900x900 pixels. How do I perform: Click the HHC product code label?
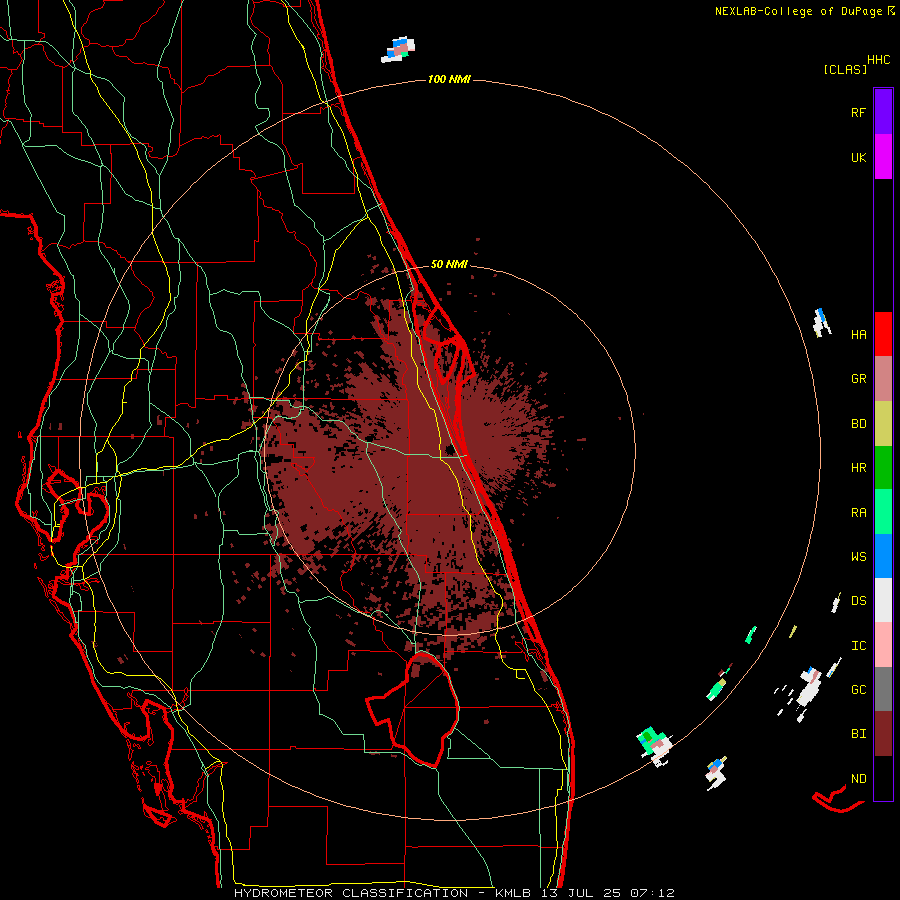pos(879,60)
